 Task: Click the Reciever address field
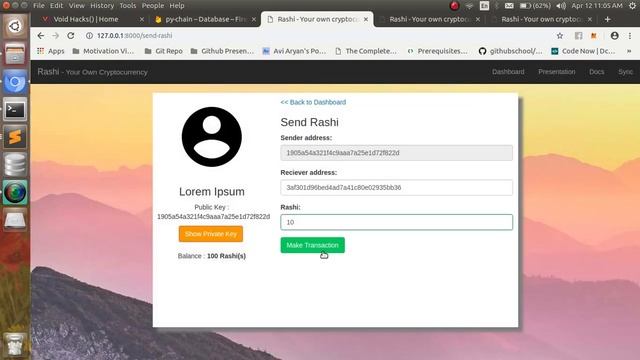[396, 187]
